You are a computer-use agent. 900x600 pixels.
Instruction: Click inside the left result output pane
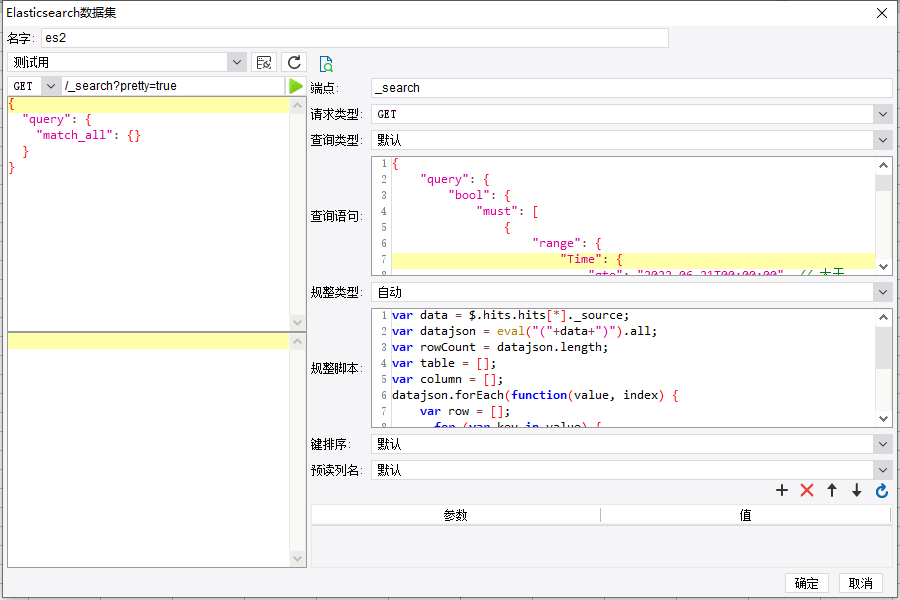149,450
